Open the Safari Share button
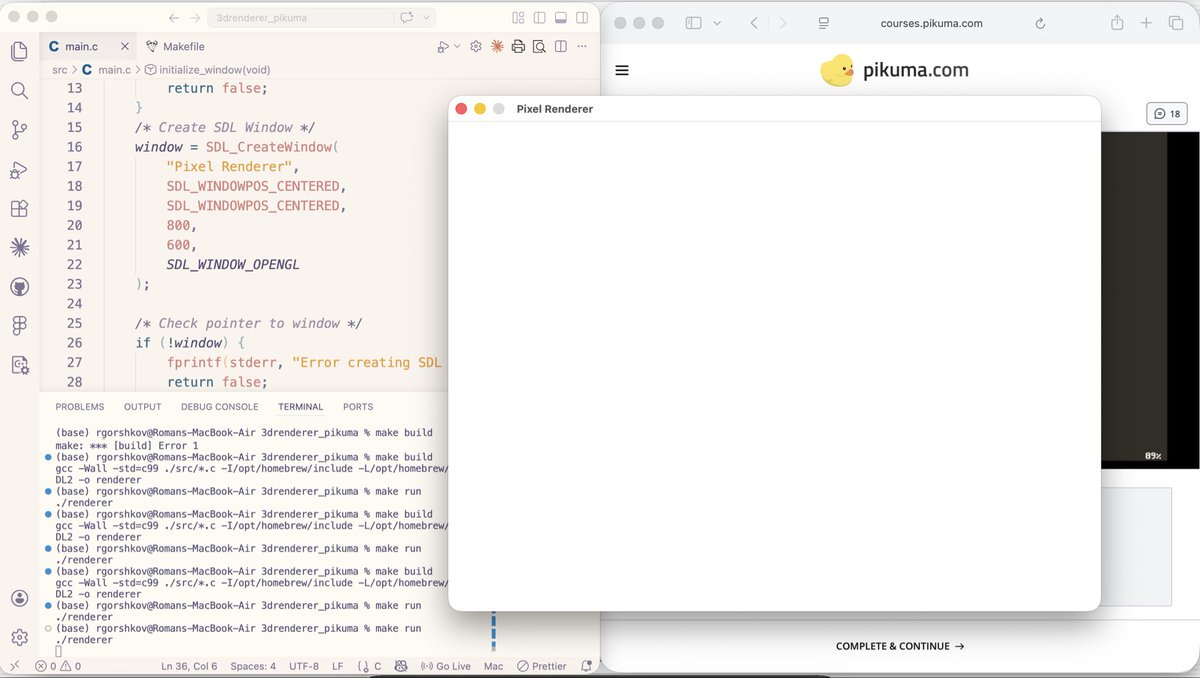This screenshot has height=678, width=1200. pyautogui.click(x=1117, y=22)
